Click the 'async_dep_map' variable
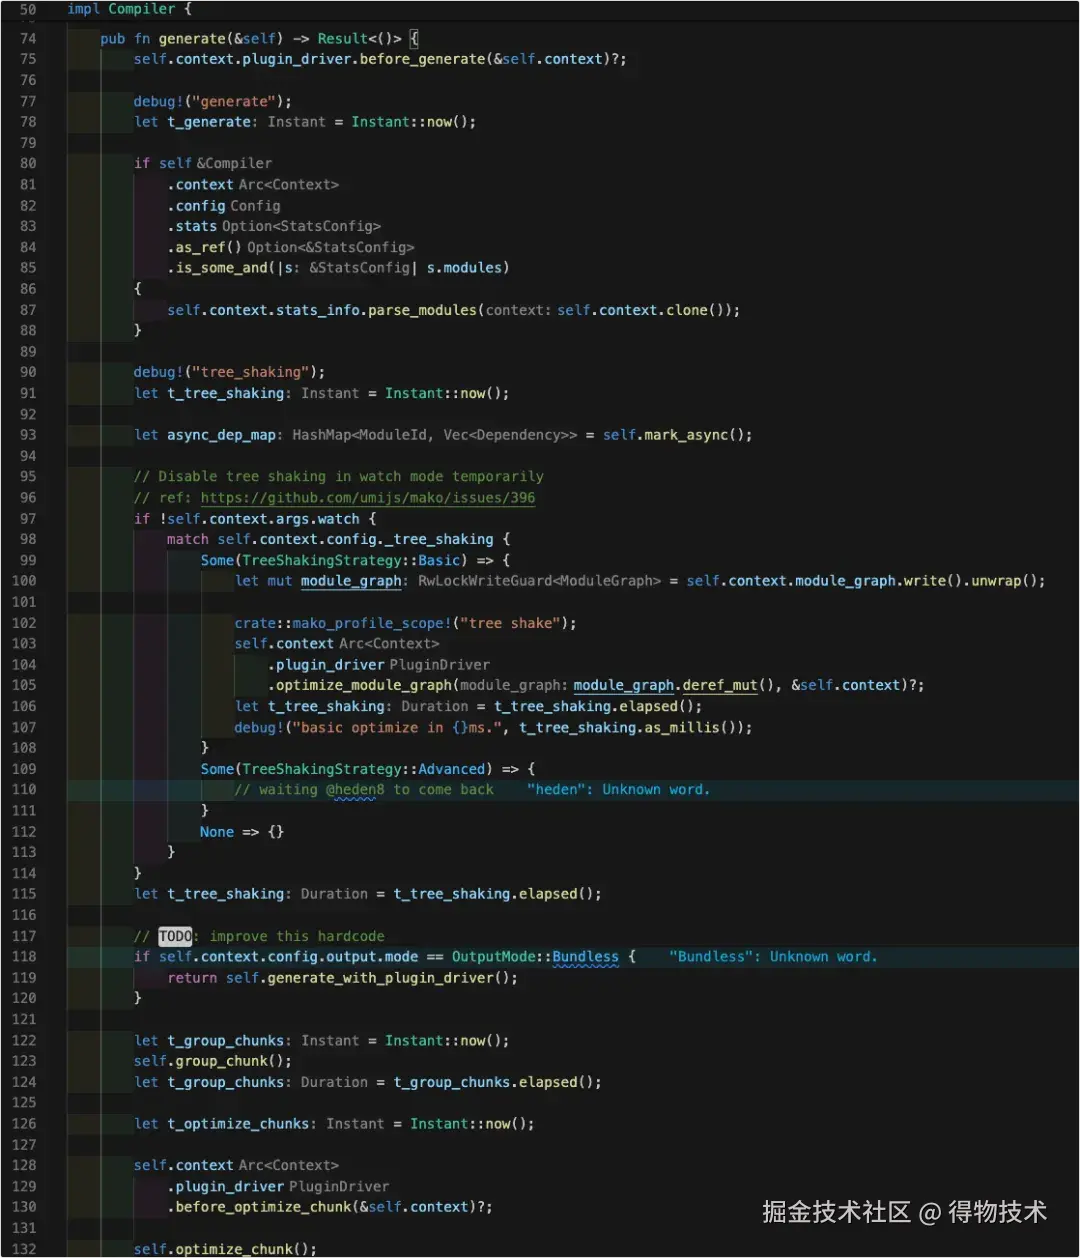Screen dimensions: 1080x1258 [x=221, y=435]
